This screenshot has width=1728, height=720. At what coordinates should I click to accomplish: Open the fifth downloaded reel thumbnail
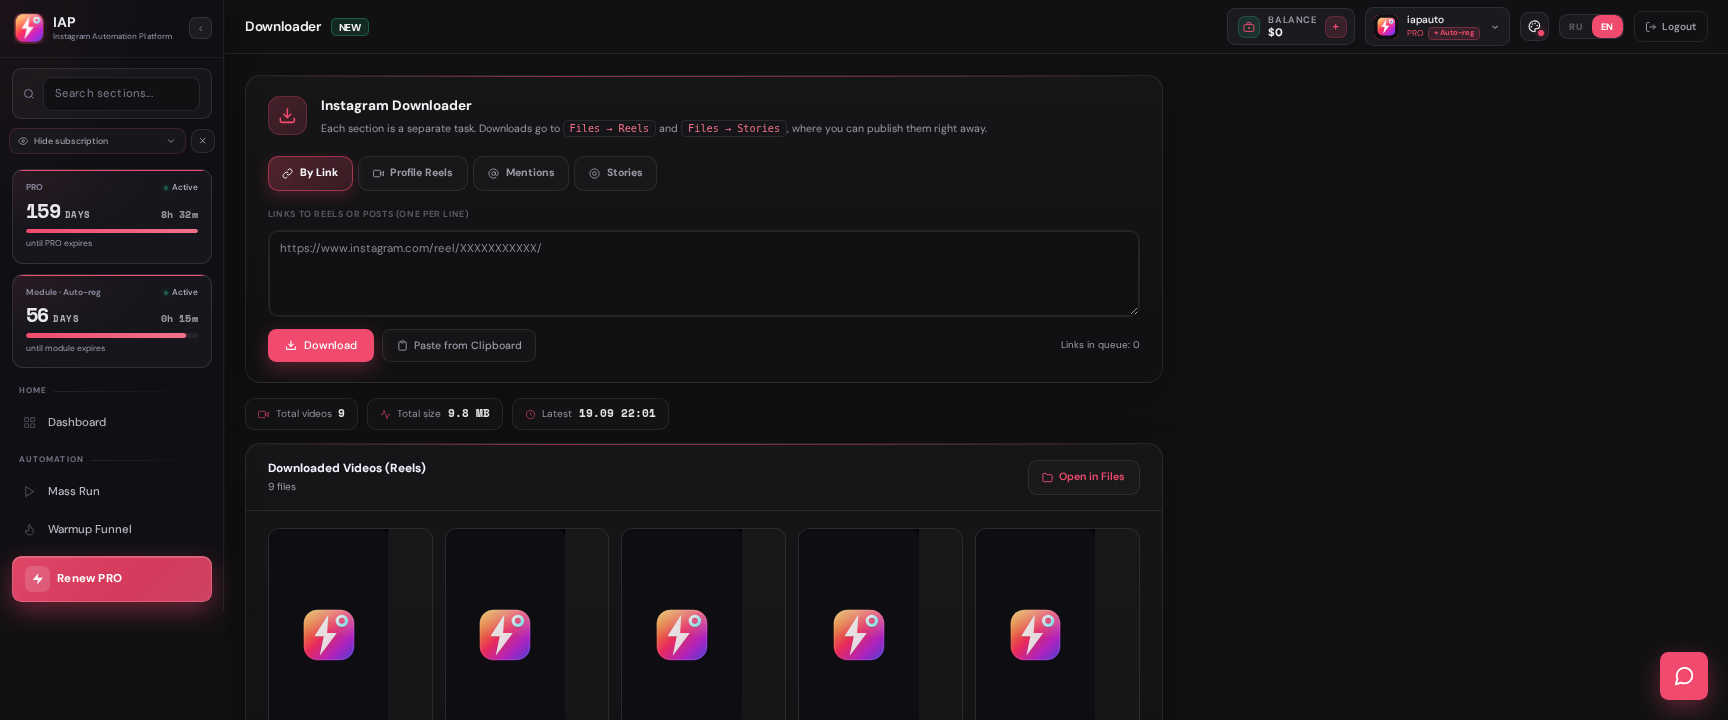click(1057, 624)
